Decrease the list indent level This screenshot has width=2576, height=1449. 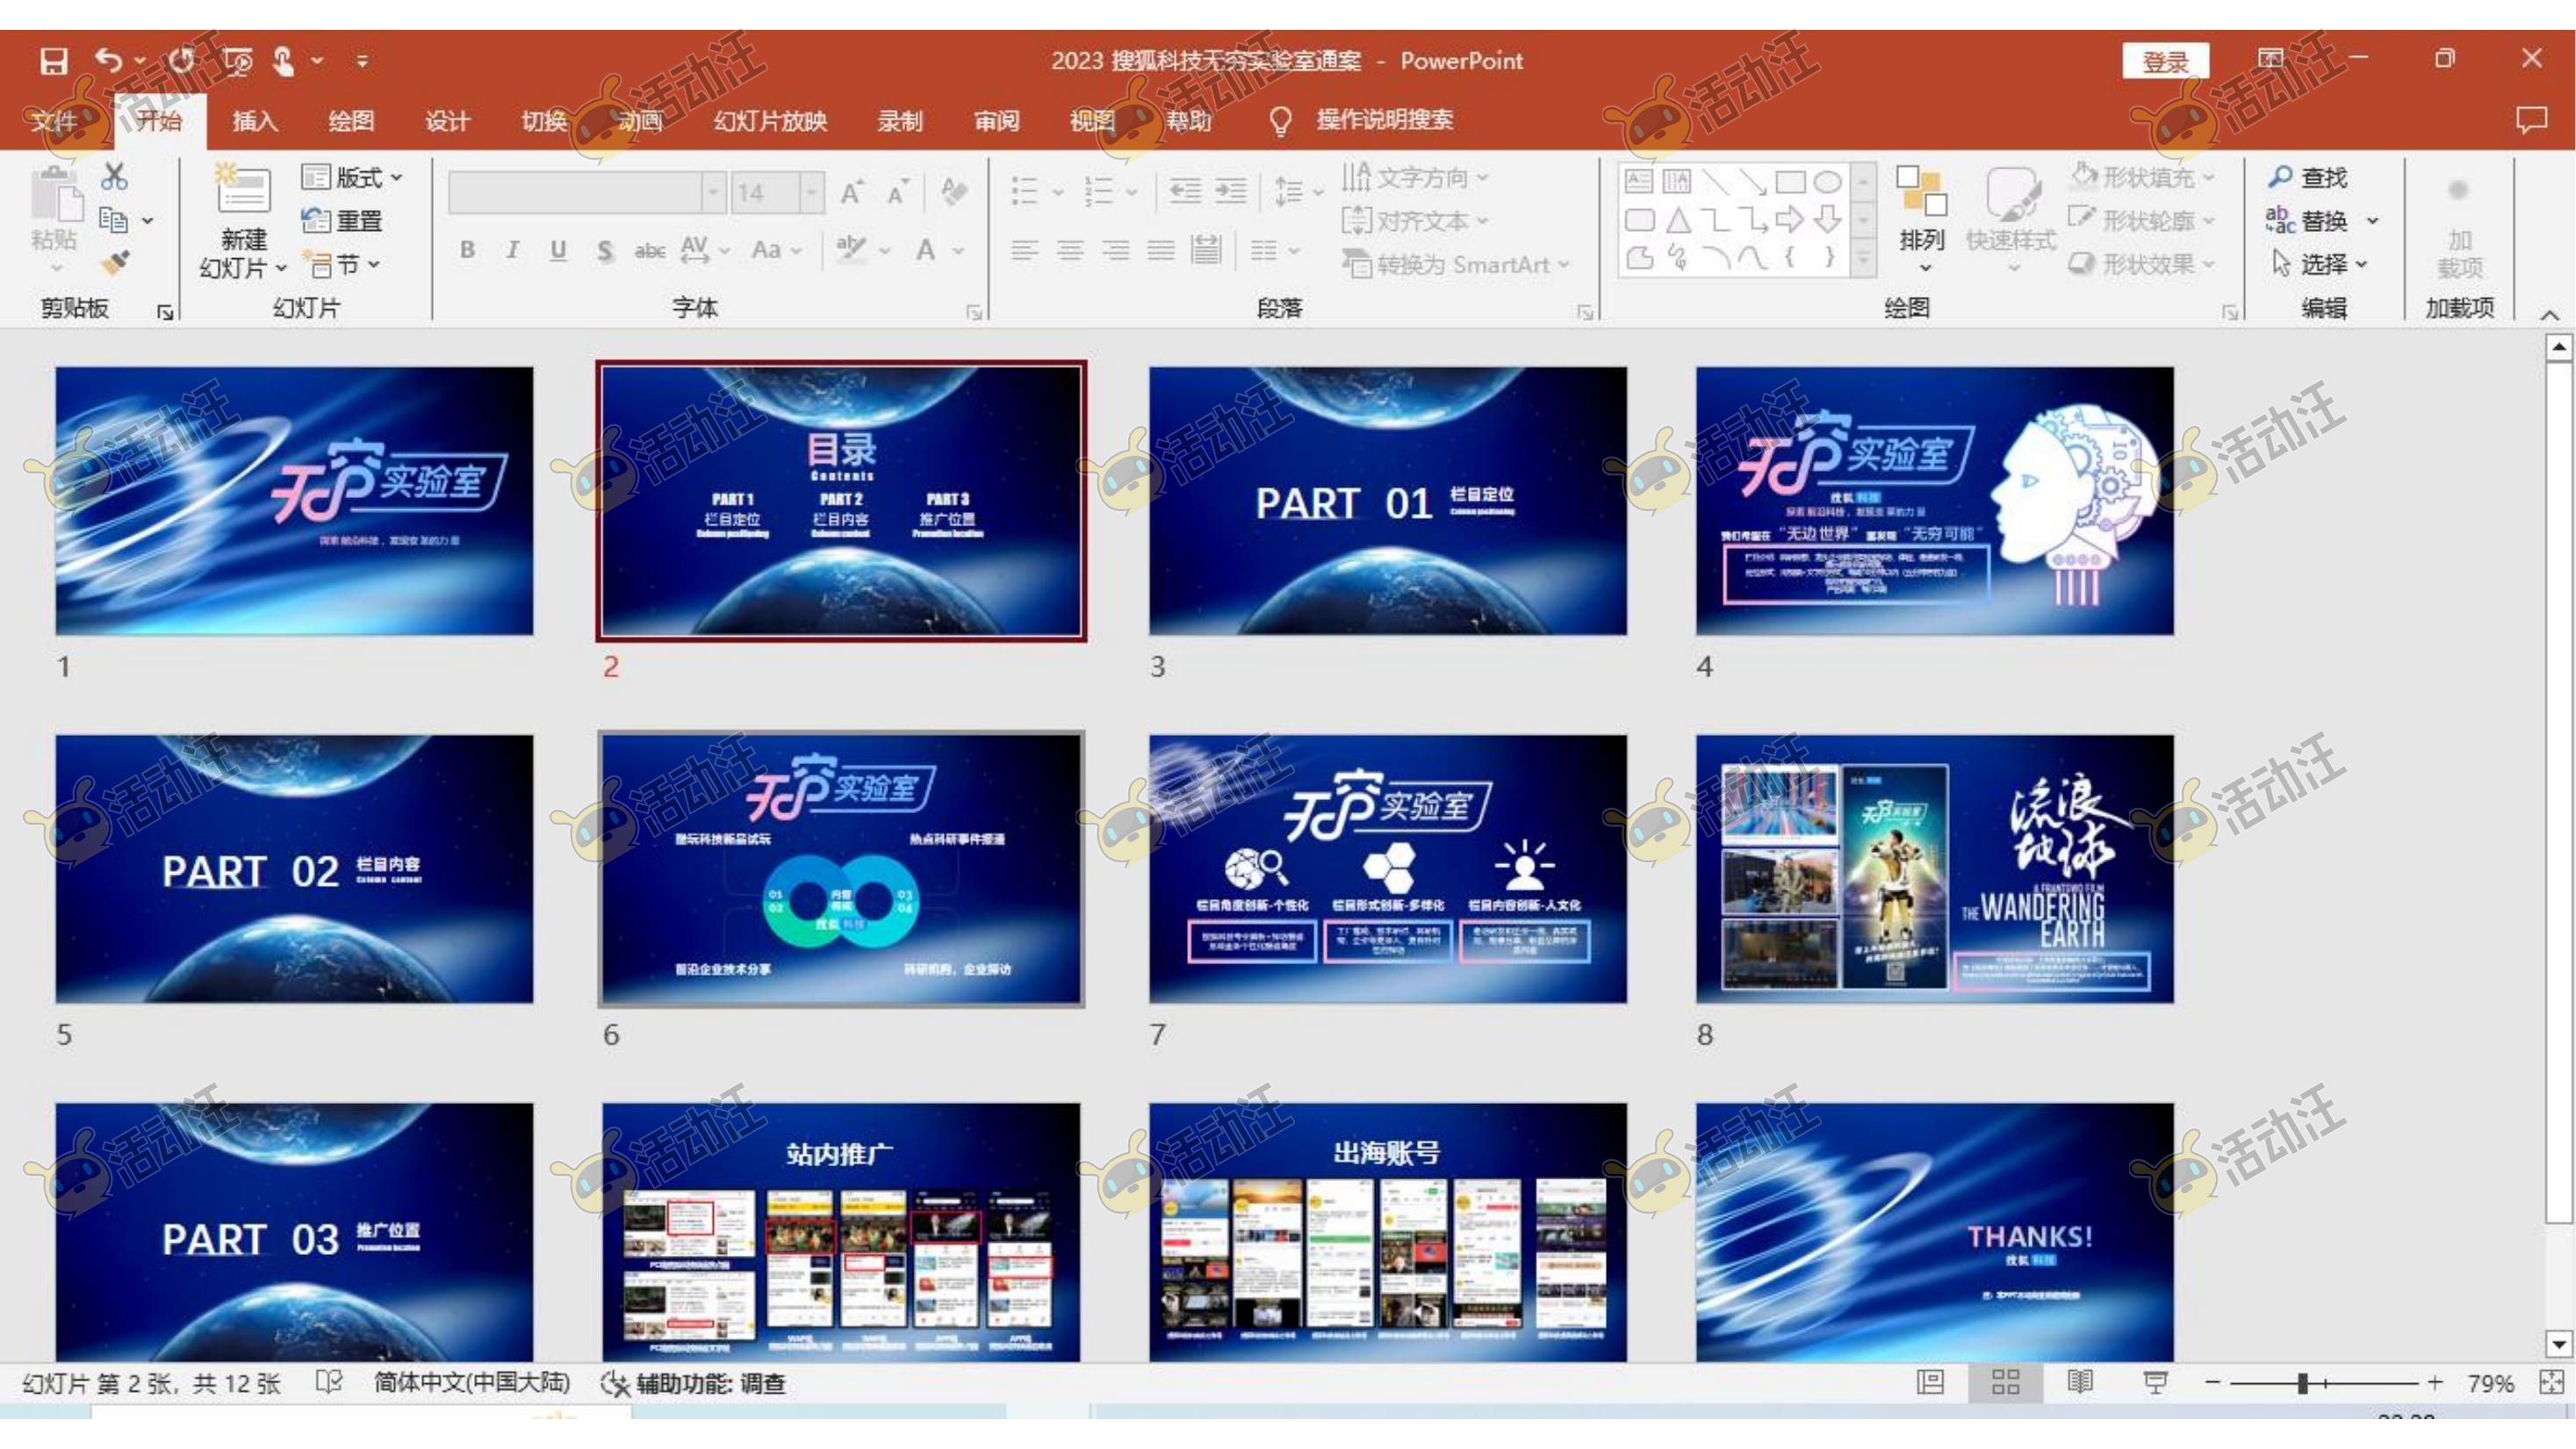[x=1184, y=190]
